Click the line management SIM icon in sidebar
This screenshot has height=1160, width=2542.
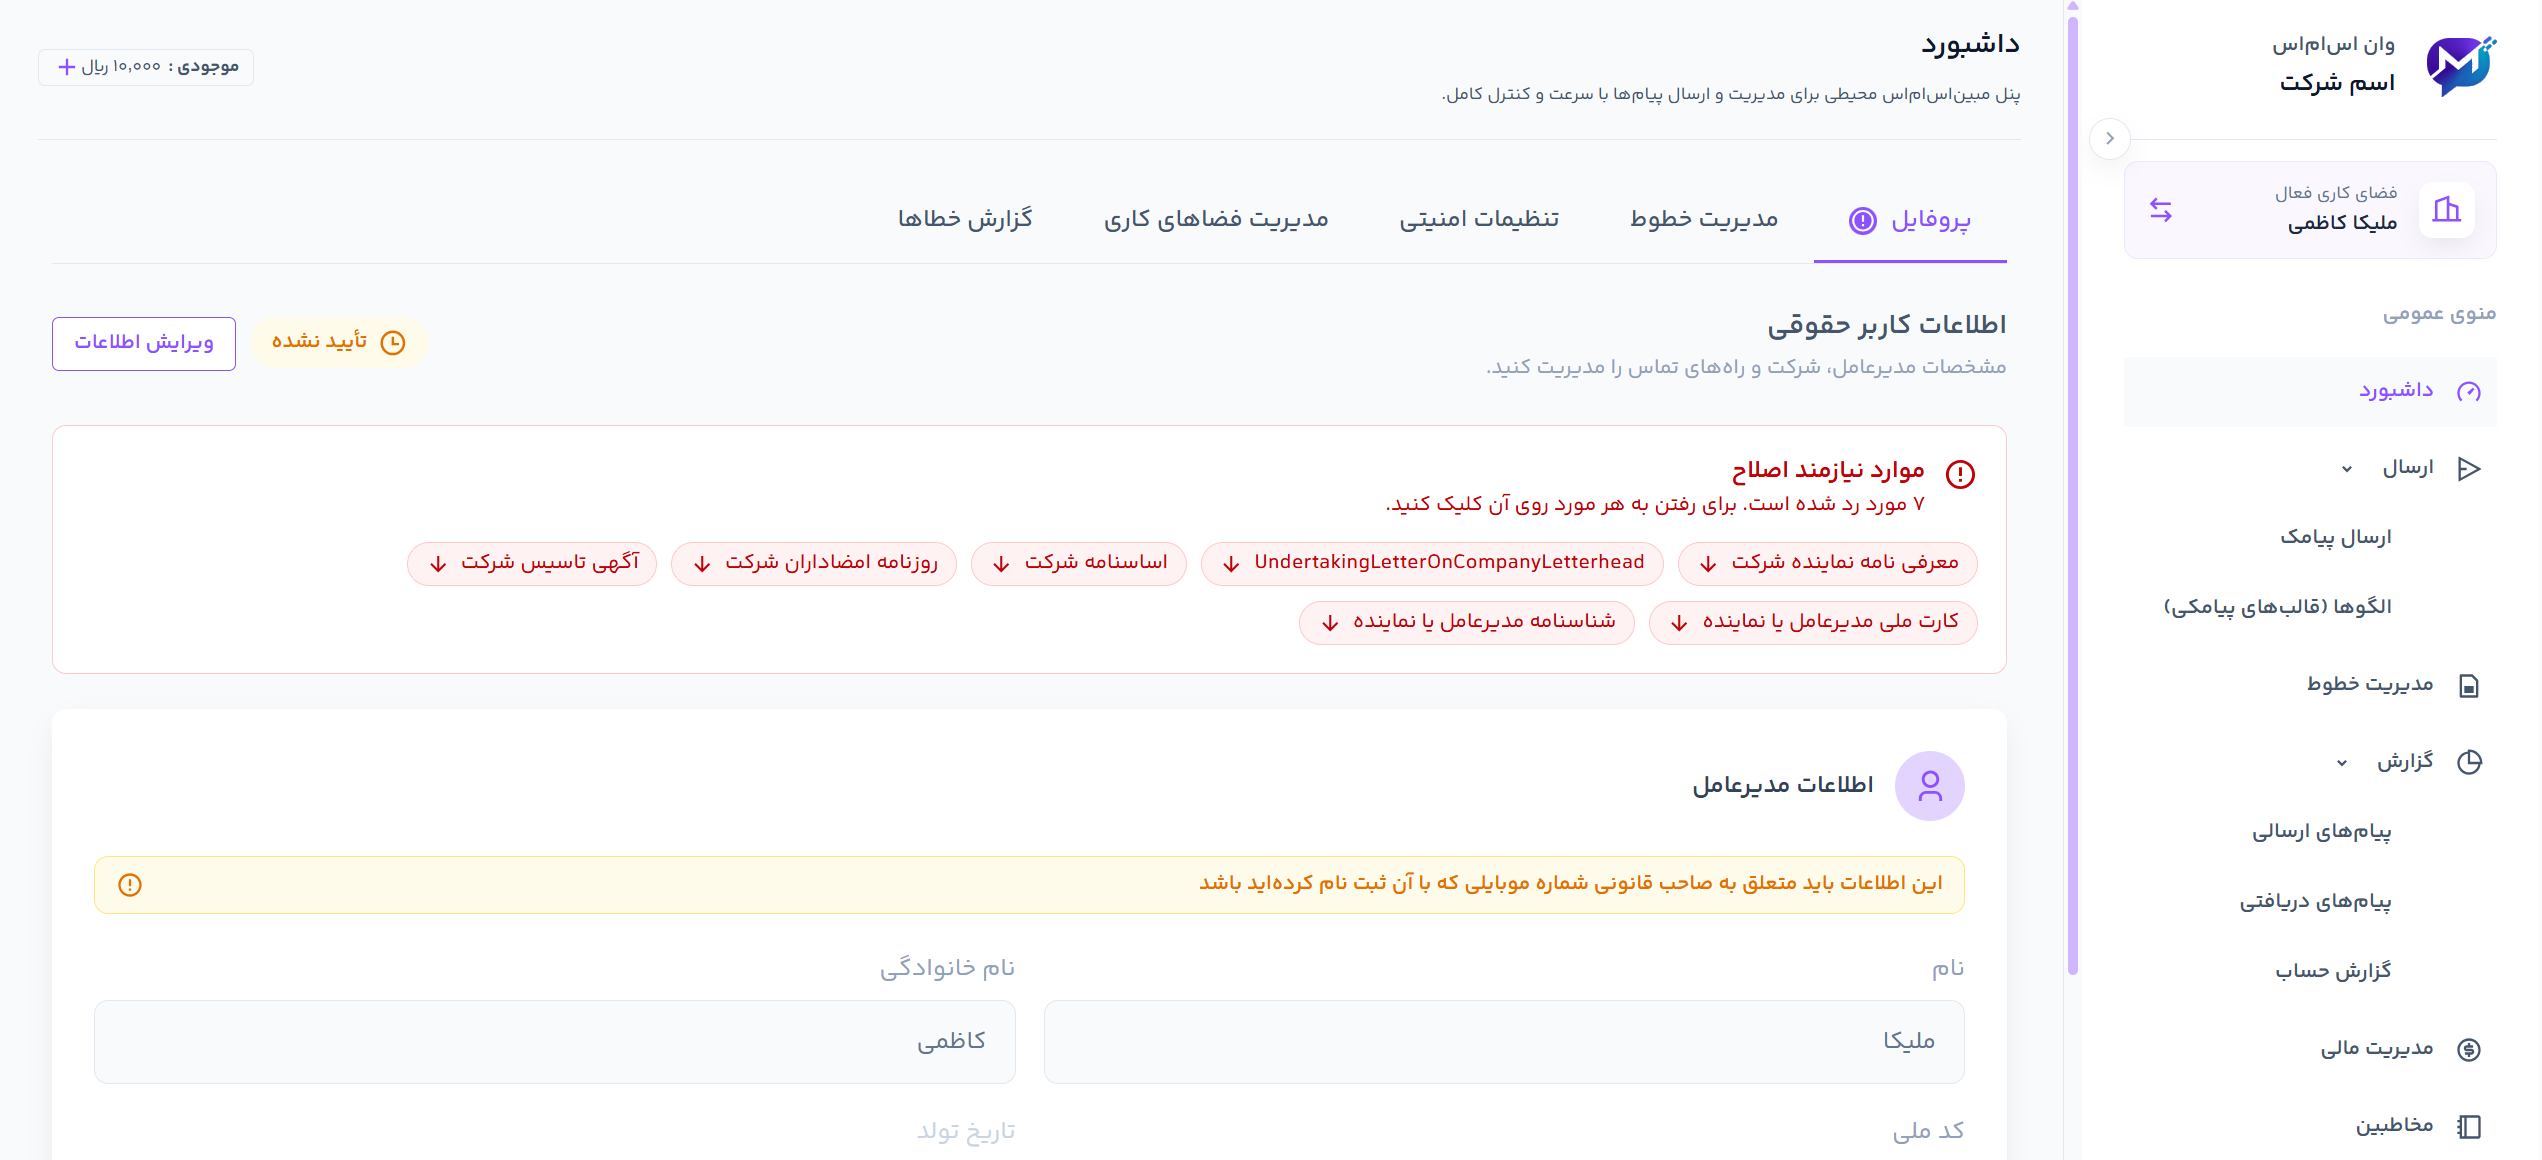point(2468,685)
